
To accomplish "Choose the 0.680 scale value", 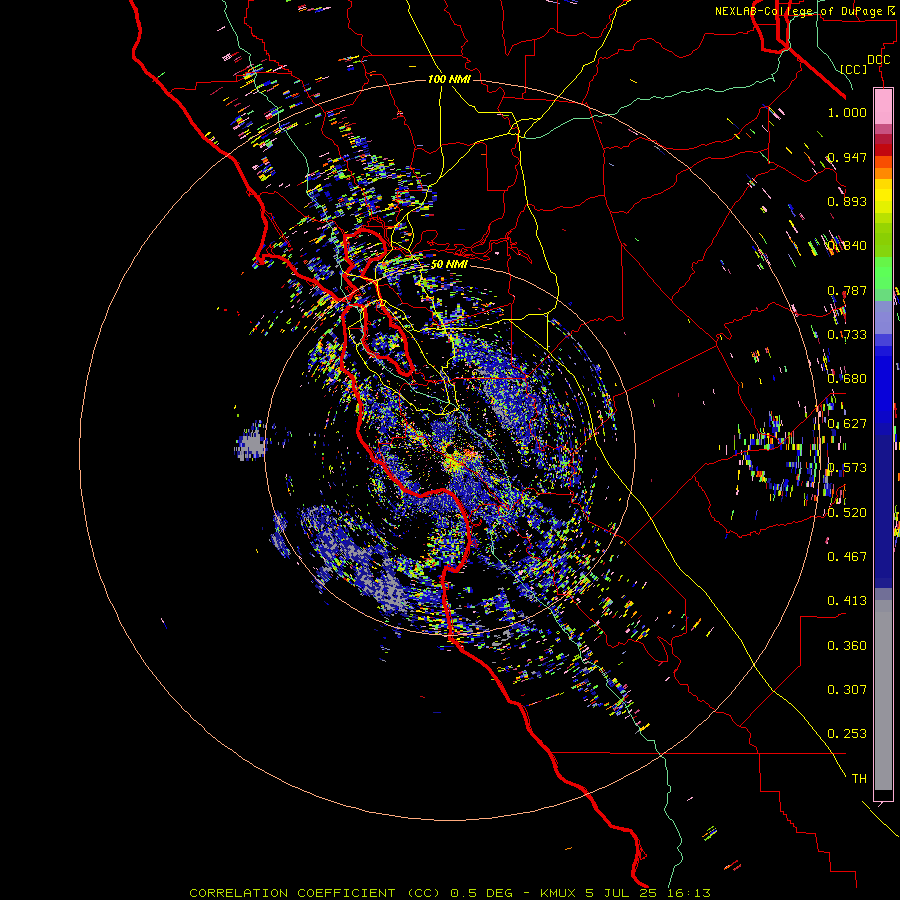I will tap(847, 379).
